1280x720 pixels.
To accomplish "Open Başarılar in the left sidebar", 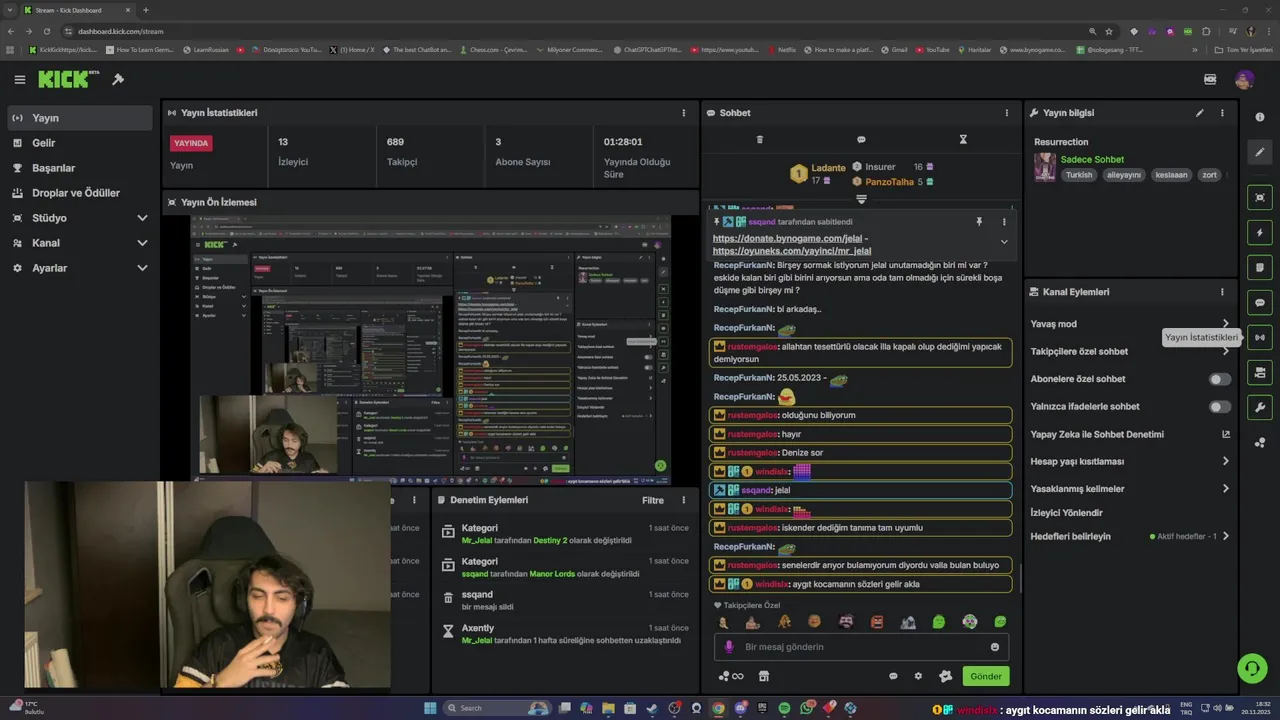I will (81, 168).
